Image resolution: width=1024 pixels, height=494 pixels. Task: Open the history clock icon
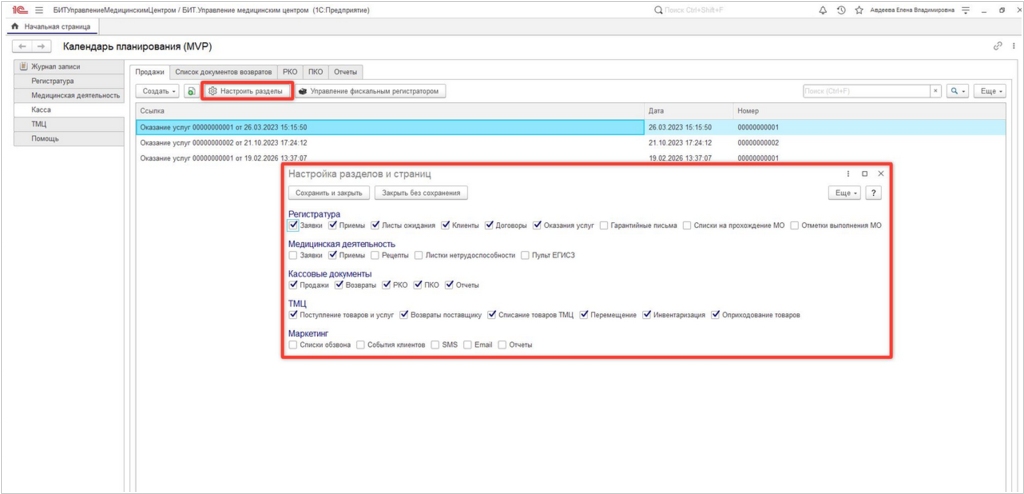coord(842,10)
